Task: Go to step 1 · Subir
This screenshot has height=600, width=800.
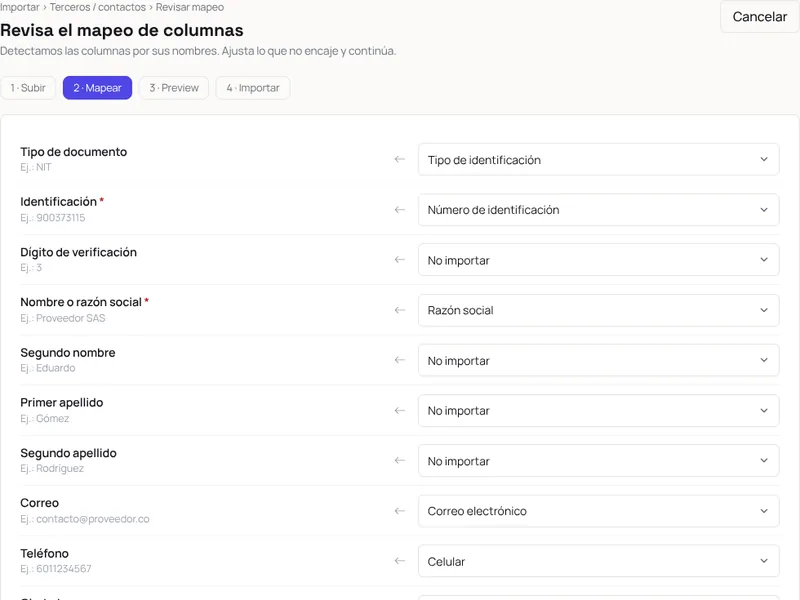Action: click(28, 88)
